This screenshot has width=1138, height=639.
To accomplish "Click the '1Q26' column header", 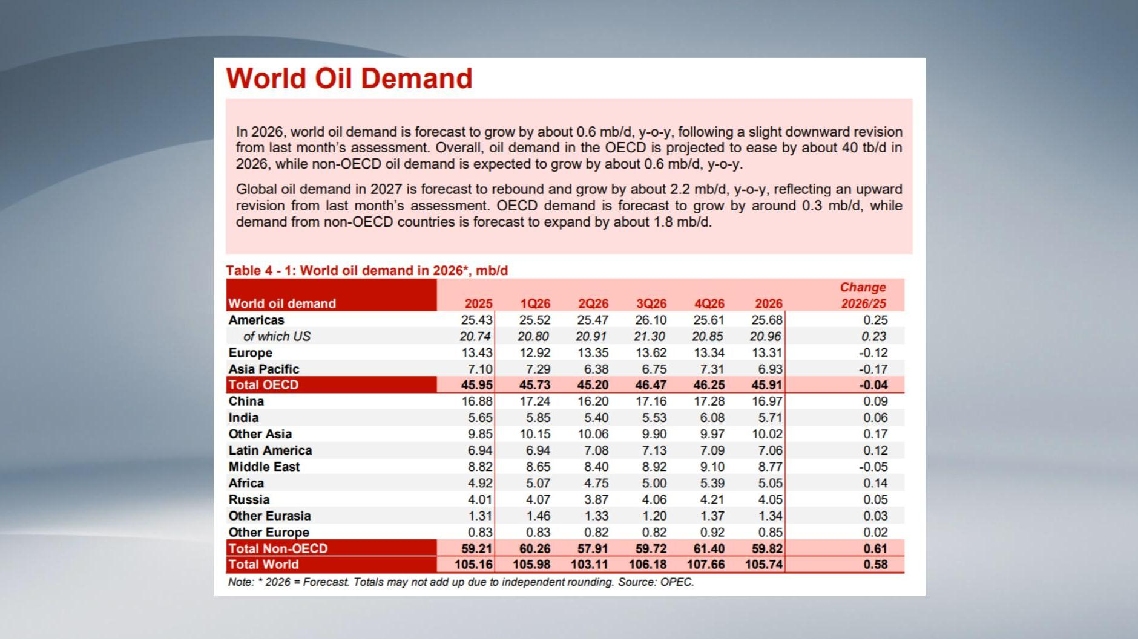I will 535,304.
